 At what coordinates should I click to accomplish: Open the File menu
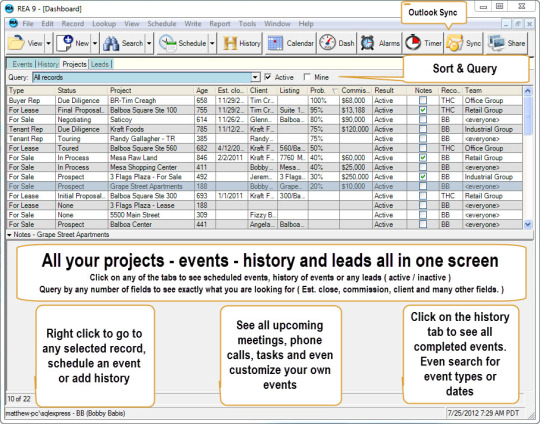point(28,24)
